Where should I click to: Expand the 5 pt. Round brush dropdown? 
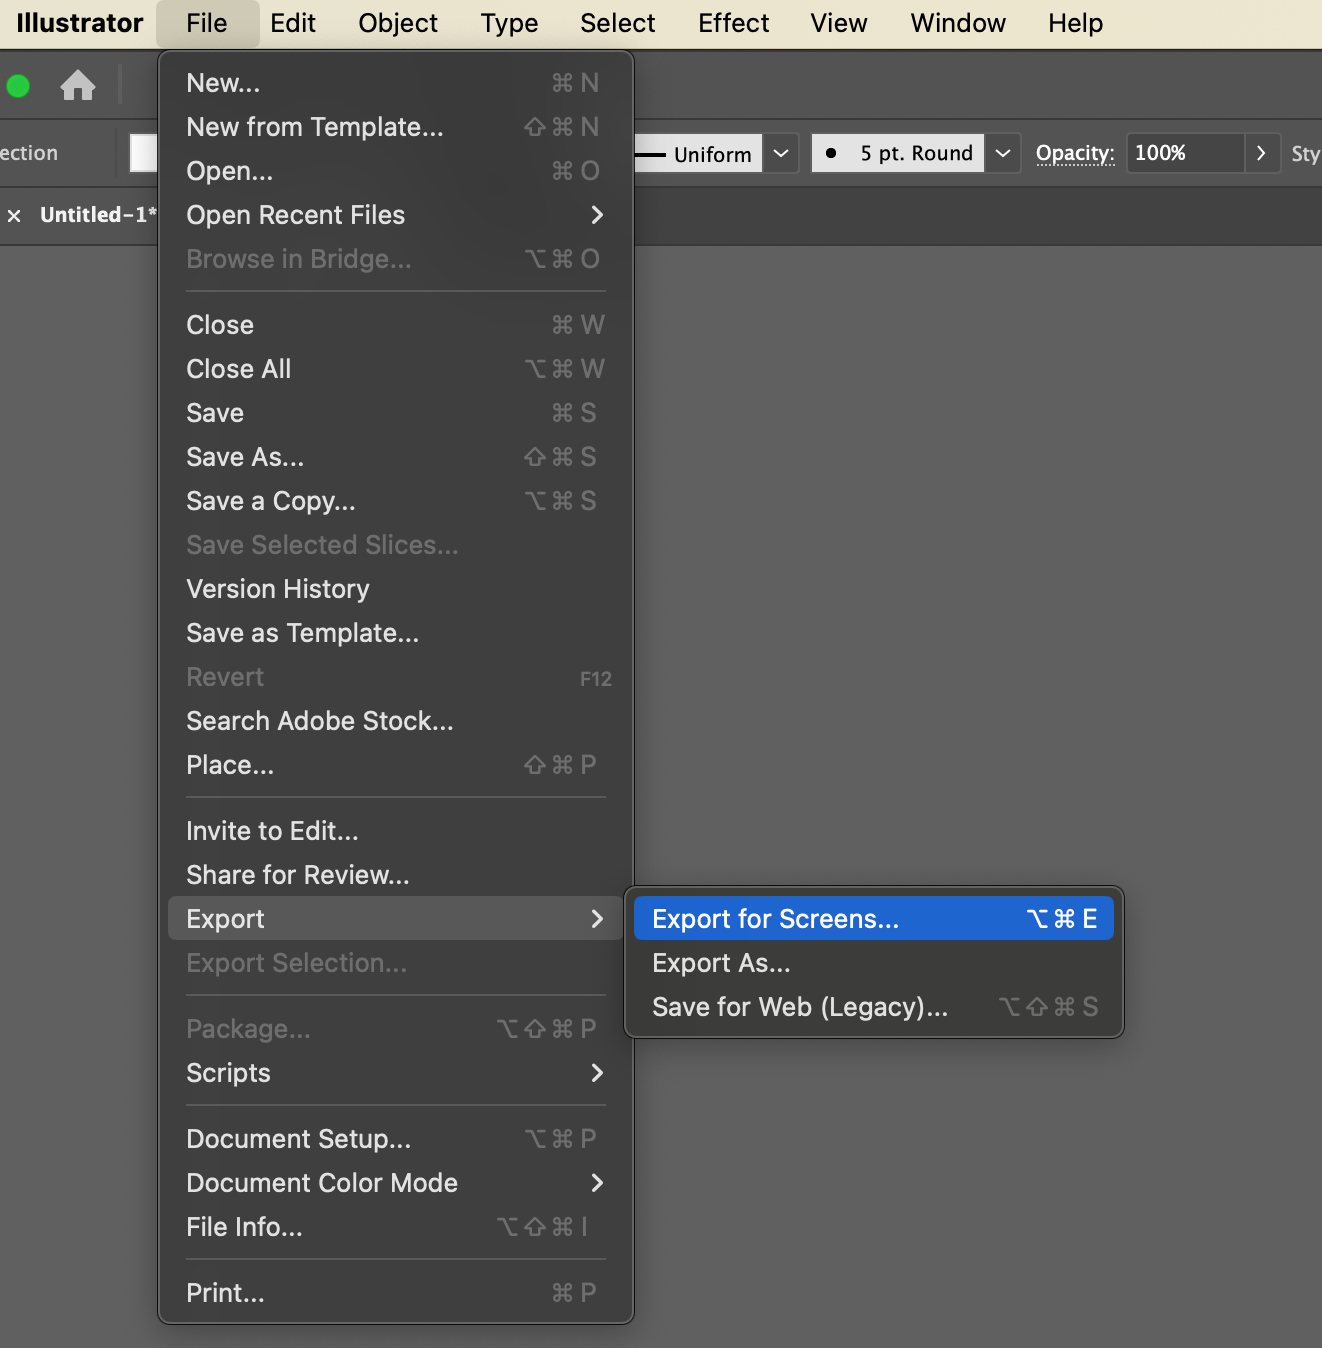[1002, 154]
